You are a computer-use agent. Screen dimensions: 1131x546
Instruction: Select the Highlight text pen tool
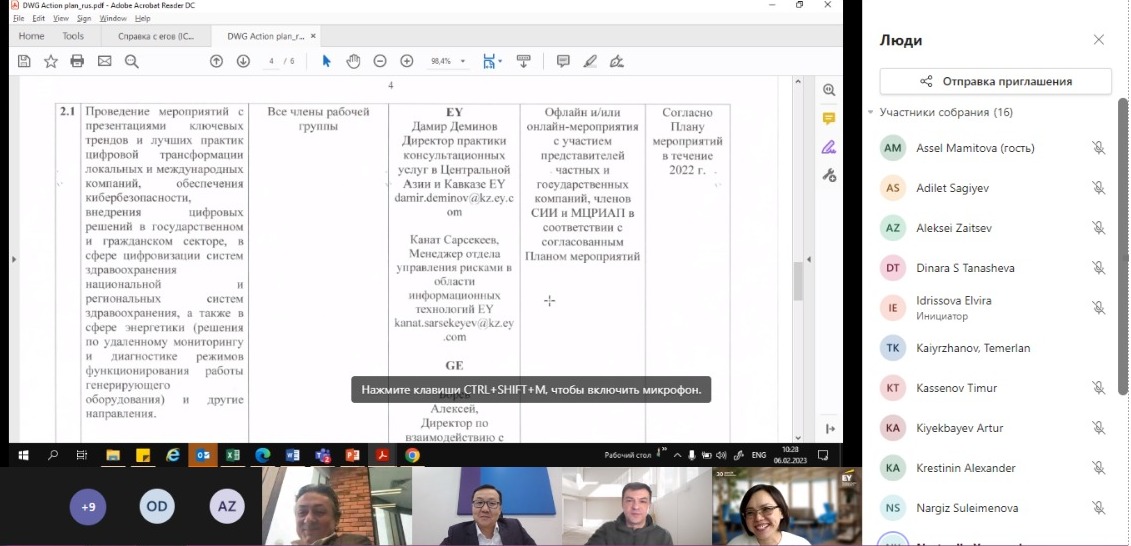click(x=590, y=61)
